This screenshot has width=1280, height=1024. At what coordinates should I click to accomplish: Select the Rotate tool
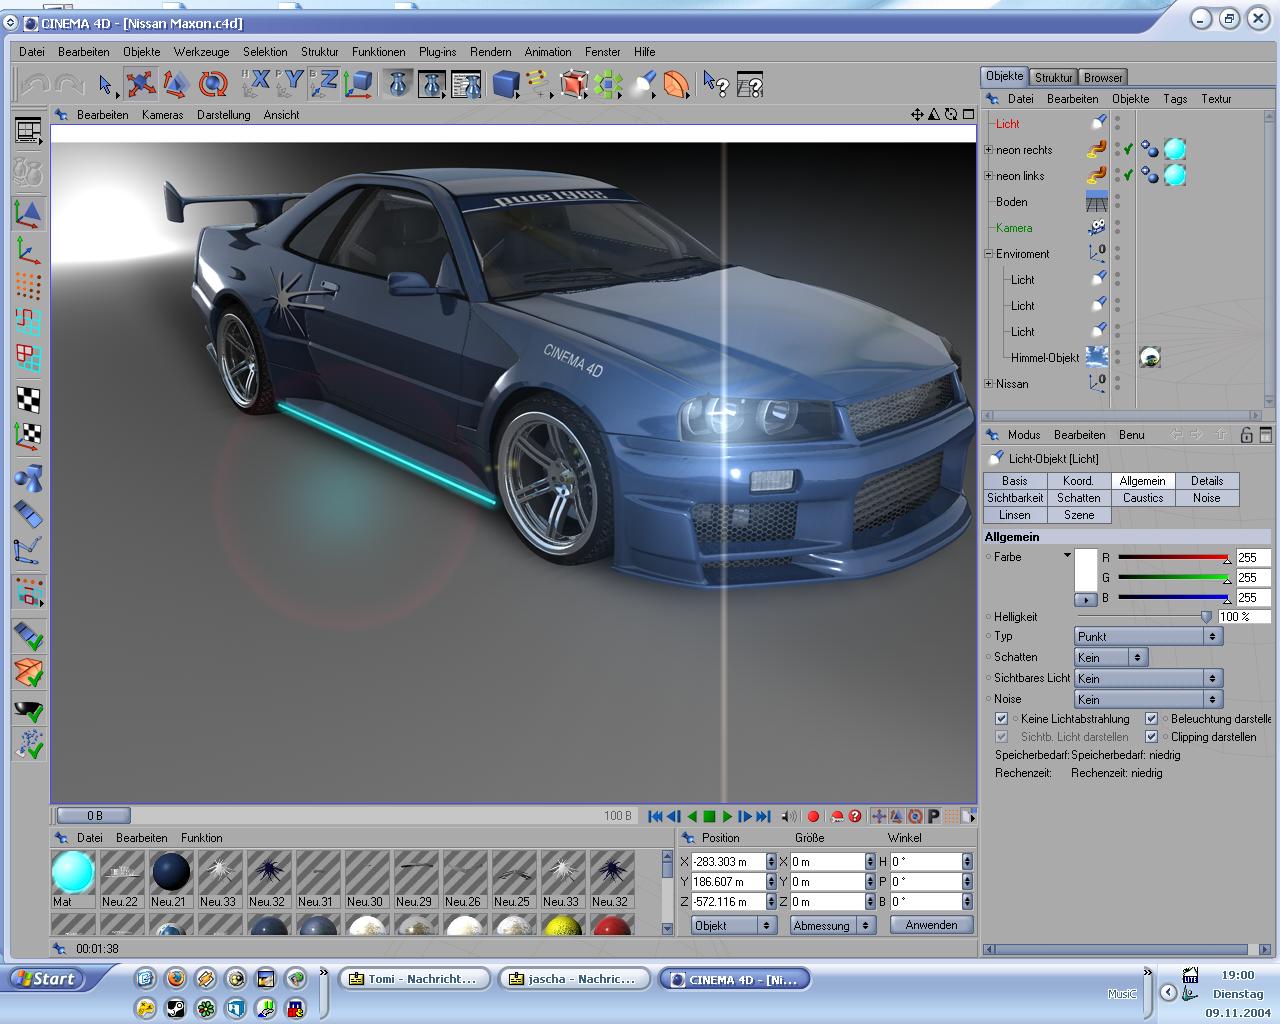(212, 84)
